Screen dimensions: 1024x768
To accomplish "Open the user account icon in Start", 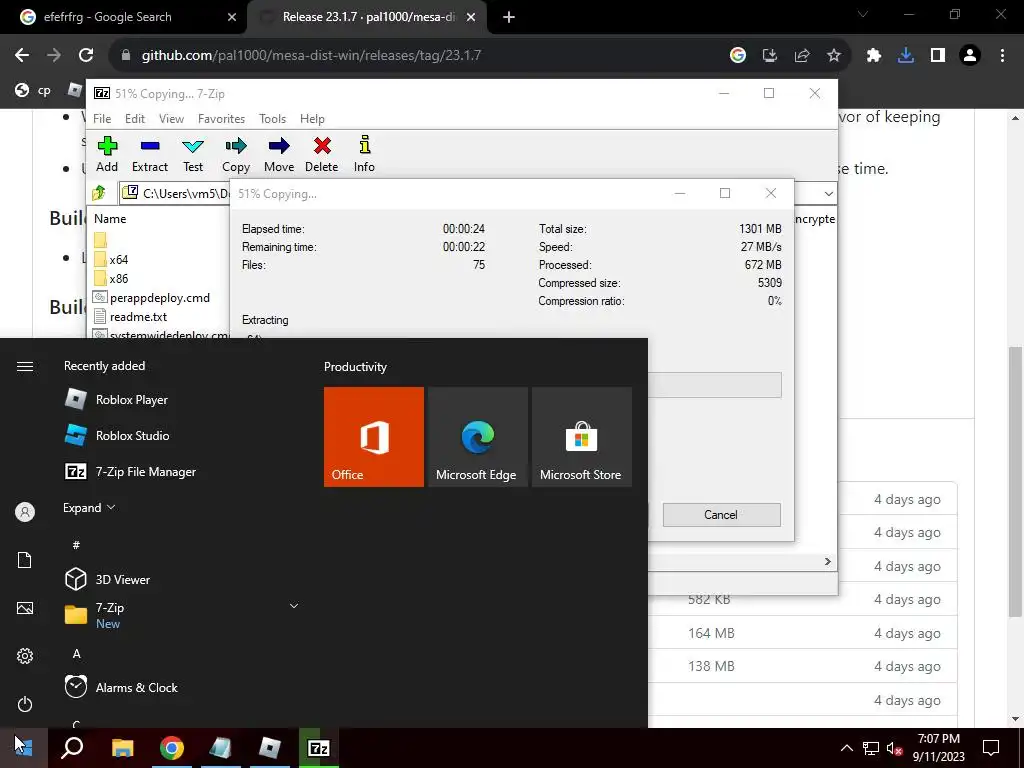I will pos(25,512).
